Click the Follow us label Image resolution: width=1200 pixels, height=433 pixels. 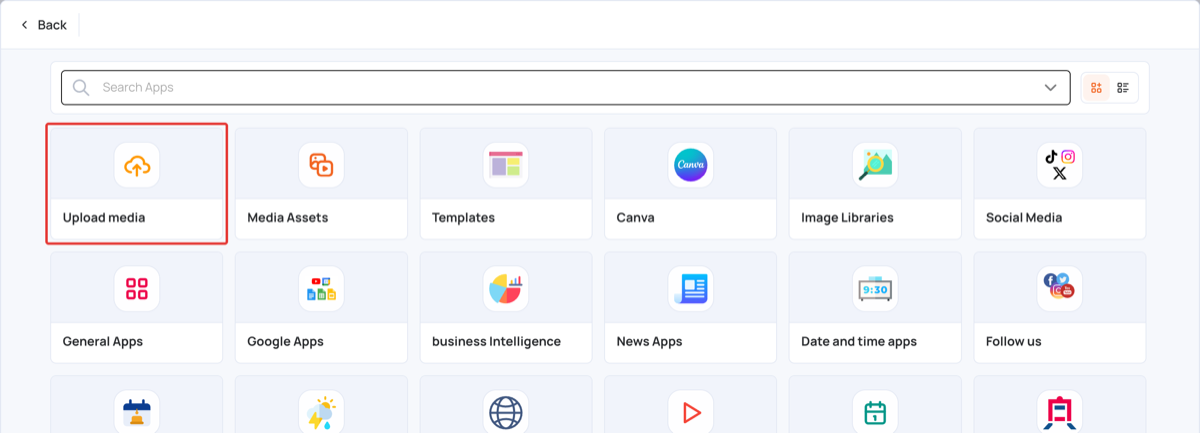coord(1014,341)
